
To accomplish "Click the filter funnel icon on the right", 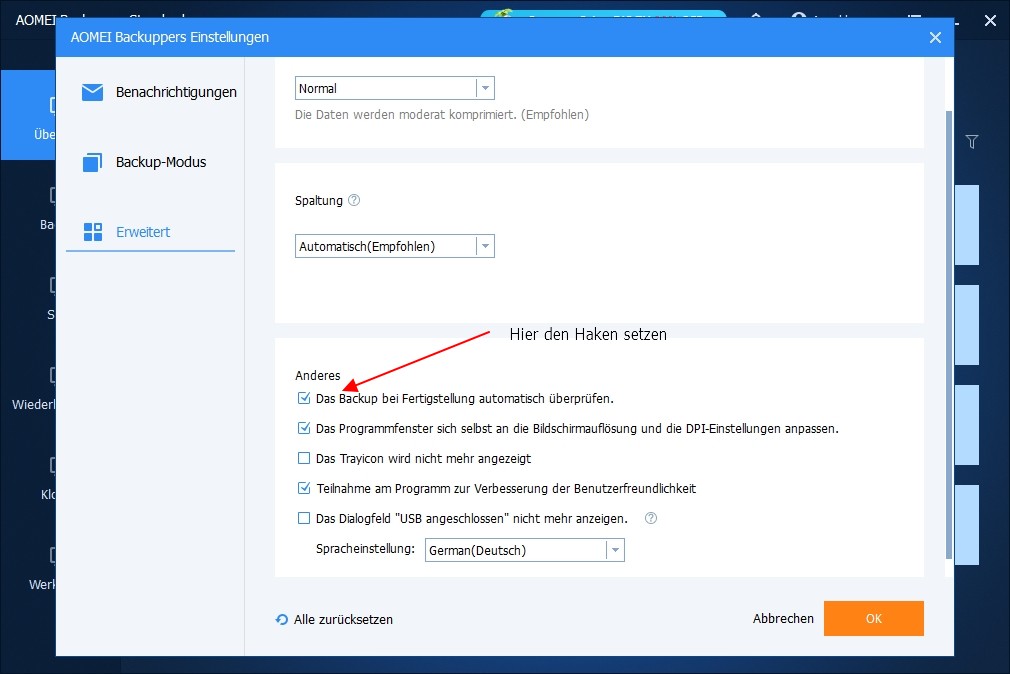I will point(971,142).
